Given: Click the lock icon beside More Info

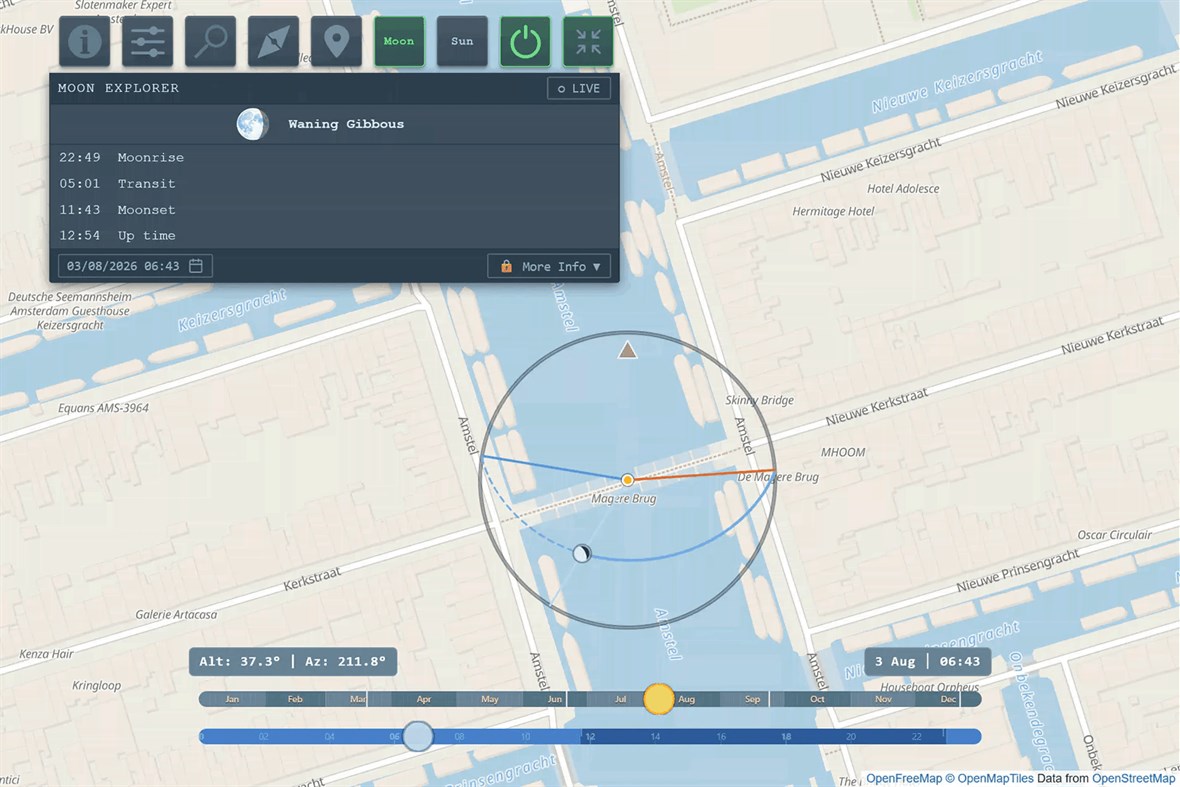Looking at the screenshot, I should click(x=506, y=266).
